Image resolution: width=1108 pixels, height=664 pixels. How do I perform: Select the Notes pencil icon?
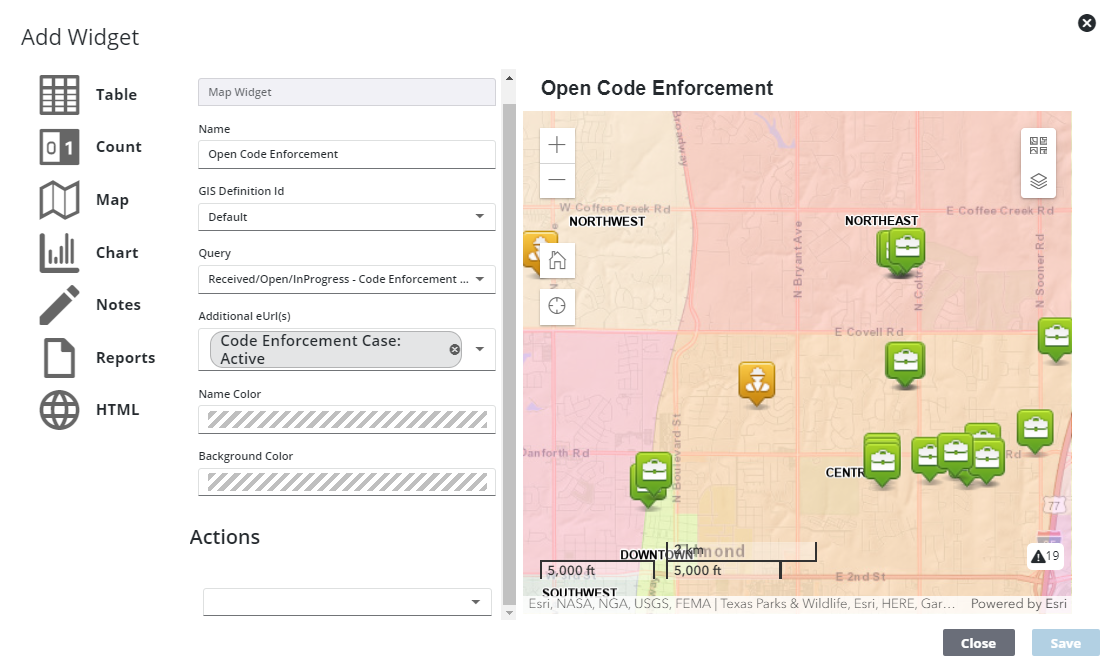(x=59, y=305)
